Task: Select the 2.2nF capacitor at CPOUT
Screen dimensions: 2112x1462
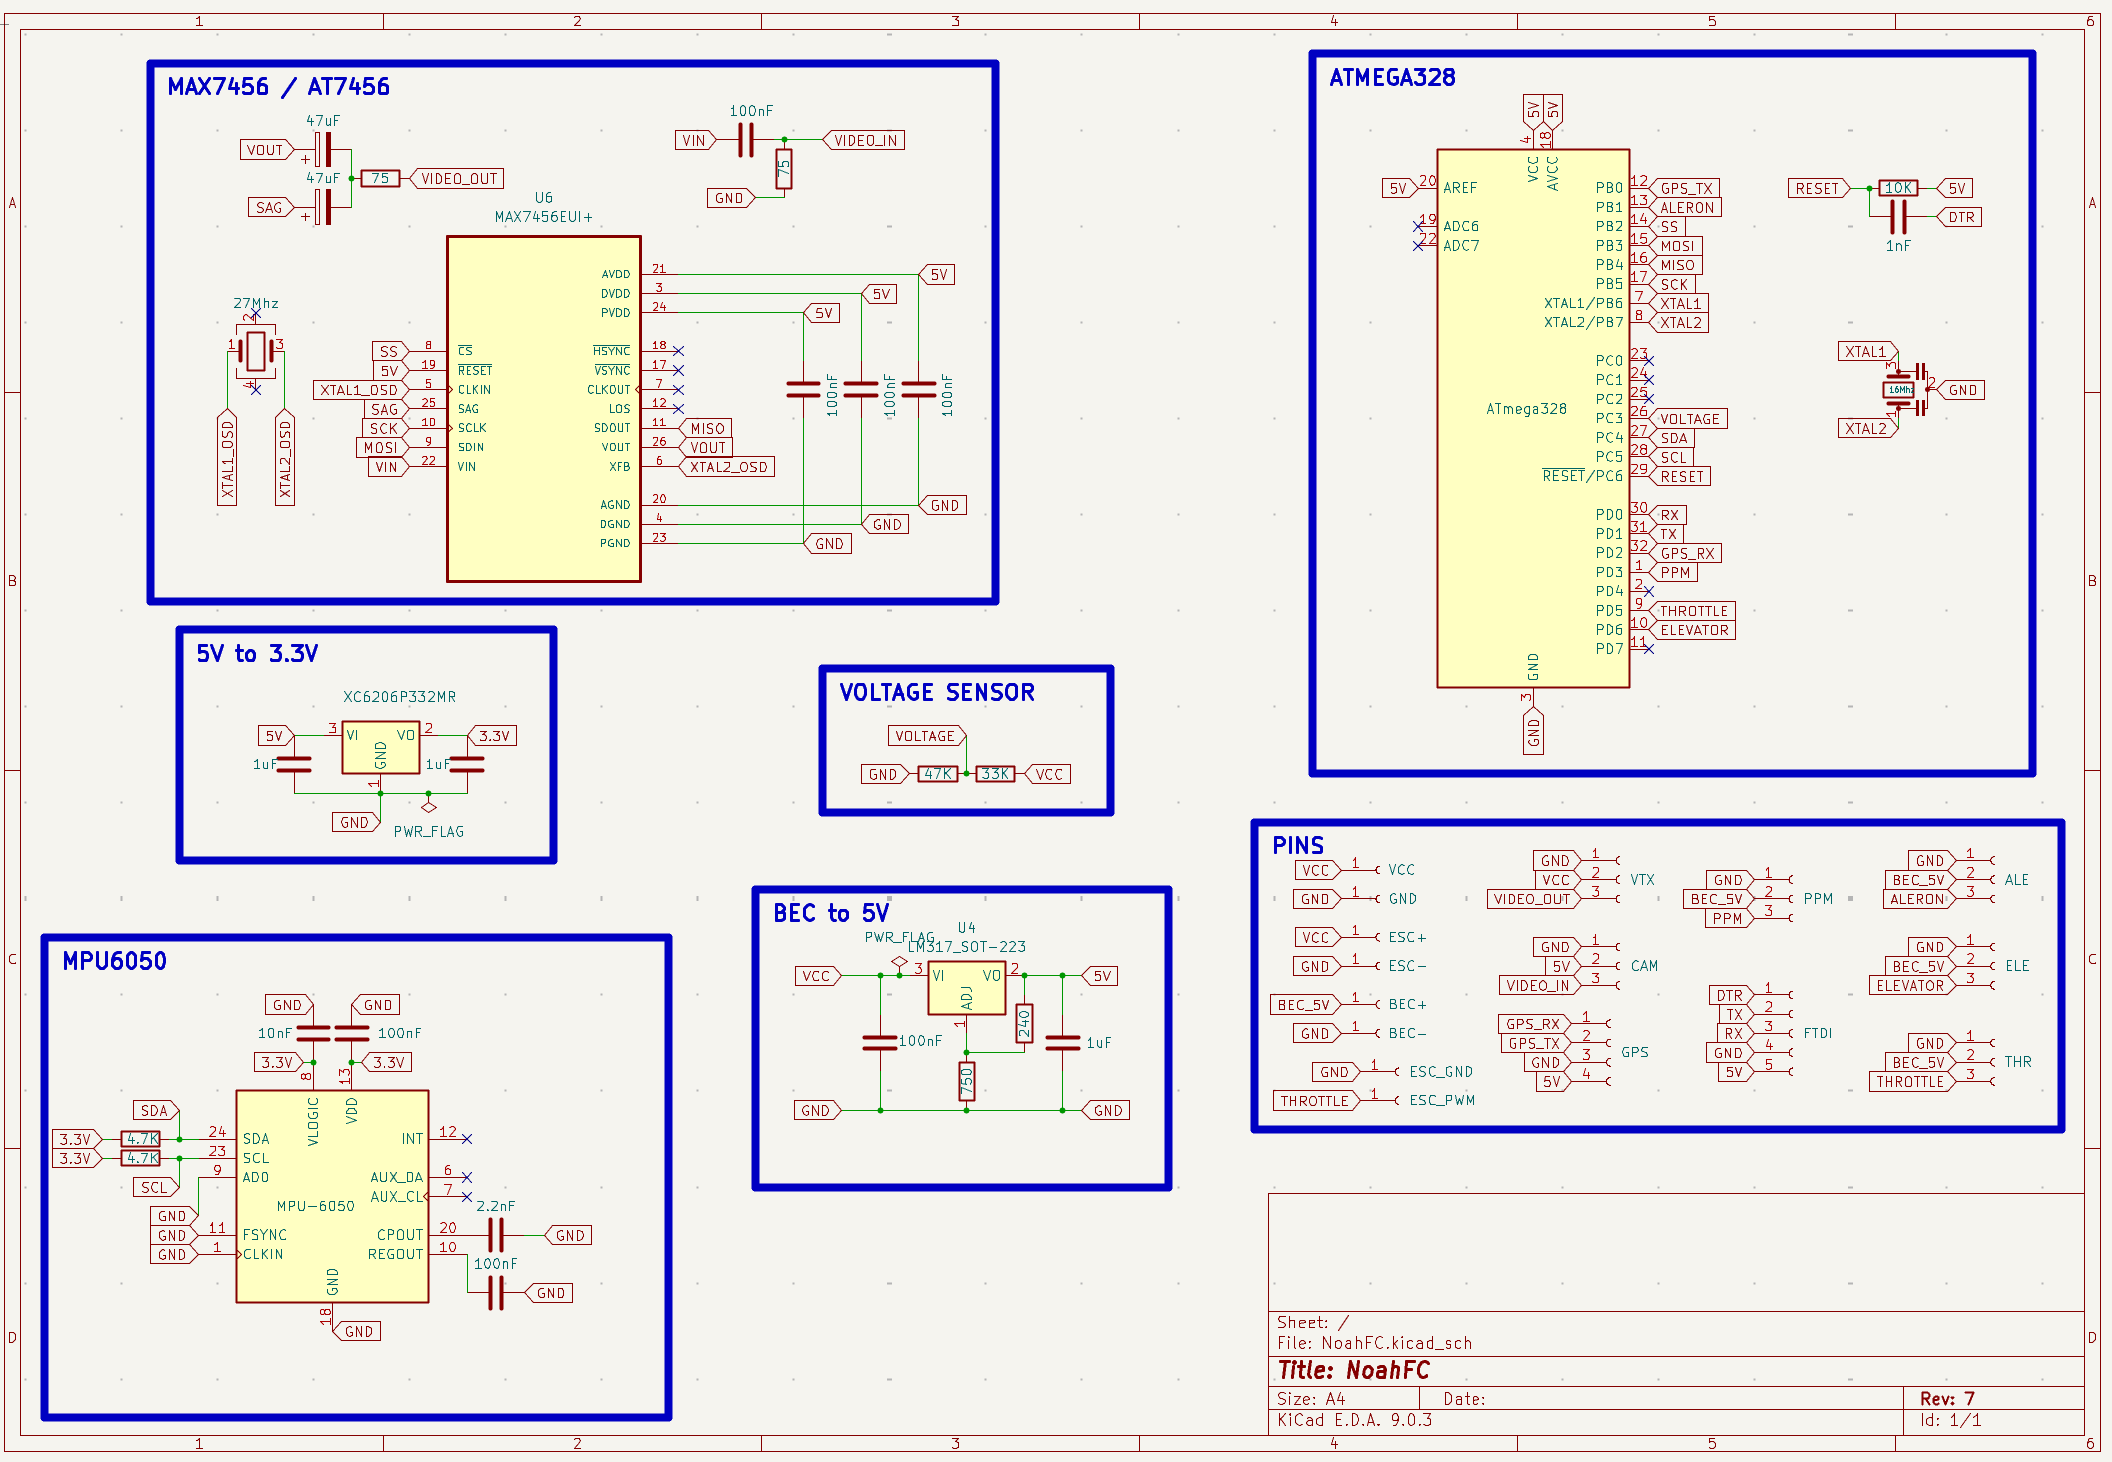Action: coord(495,1235)
